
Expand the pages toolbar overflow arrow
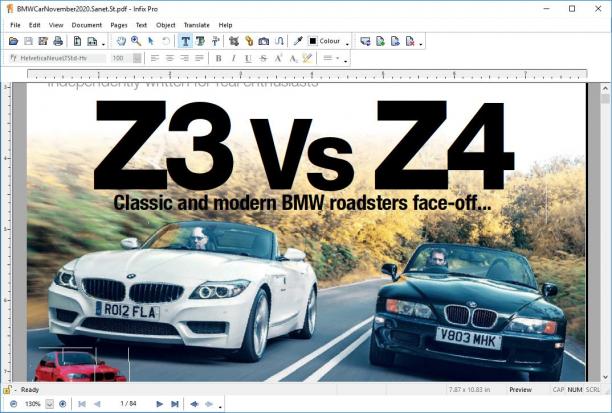point(421,44)
